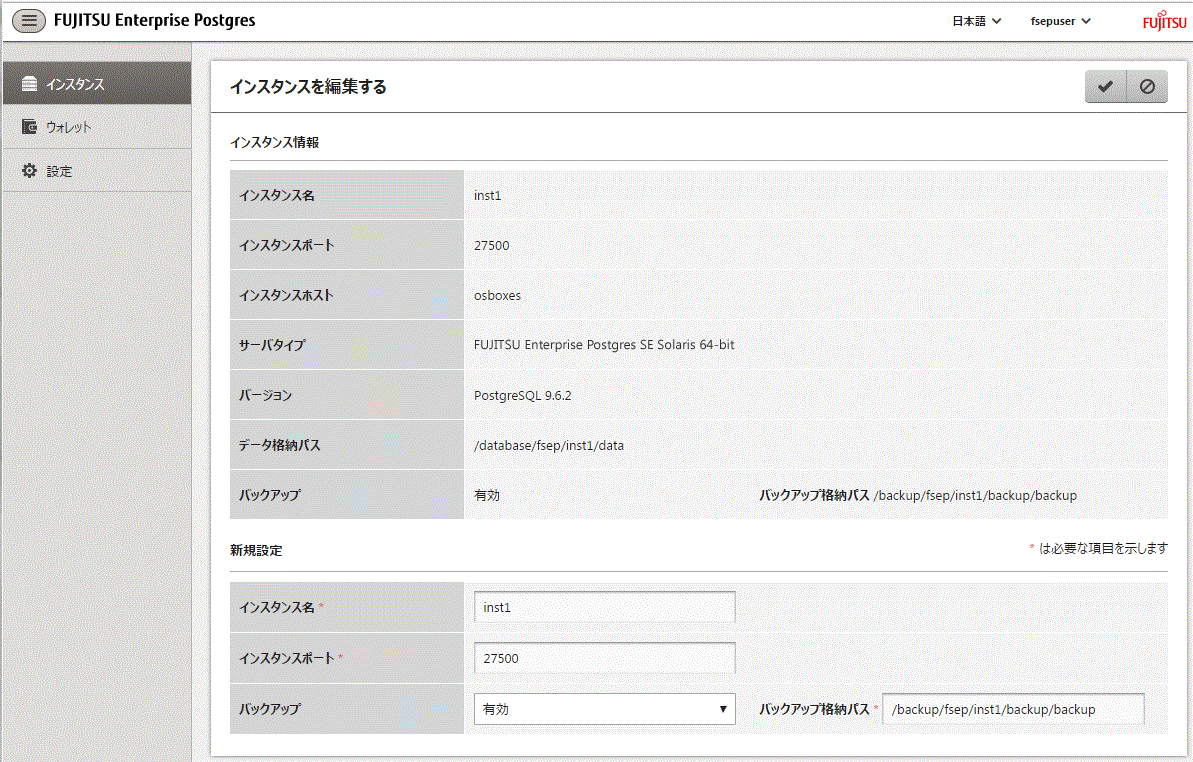Click the read-only instance name value inst1
1193x762 pixels.
point(488,195)
